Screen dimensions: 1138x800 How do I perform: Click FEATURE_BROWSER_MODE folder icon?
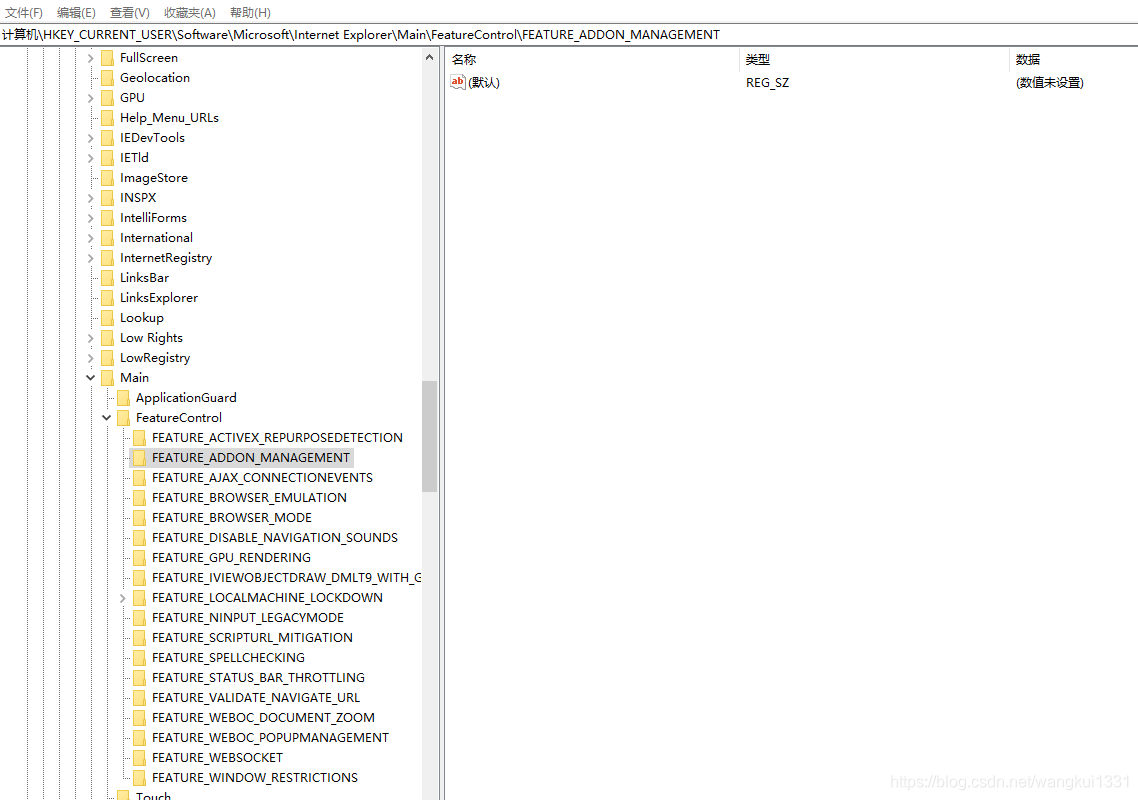(x=139, y=518)
